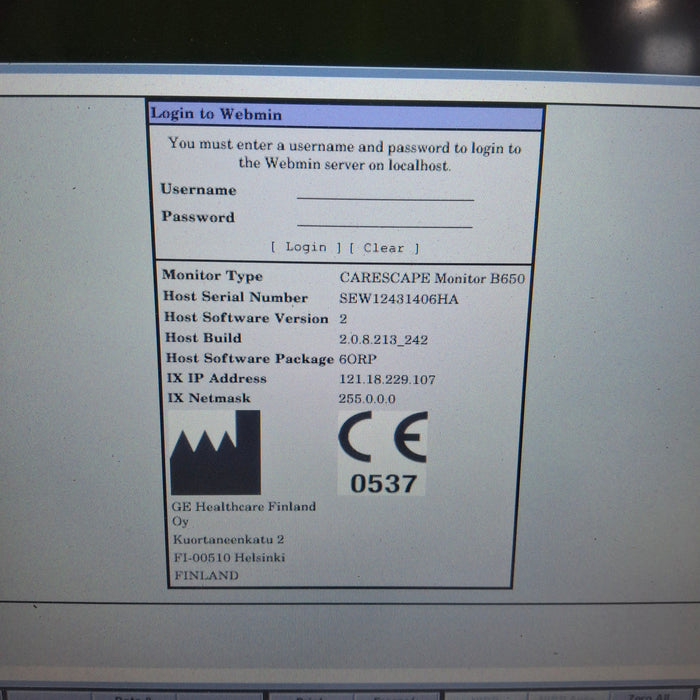Select the 'FI-00510 Helsinki' line
This screenshot has width=700, height=700.
click(x=229, y=557)
